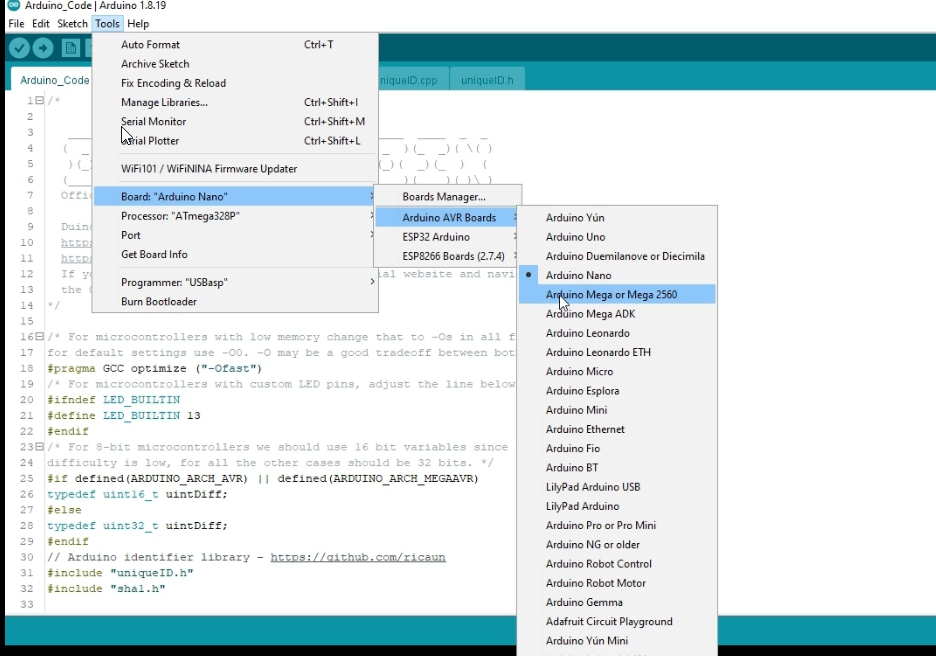Click the Verify sketch checkmark icon
This screenshot has height=656, width=936.
[x=20, y=47]
